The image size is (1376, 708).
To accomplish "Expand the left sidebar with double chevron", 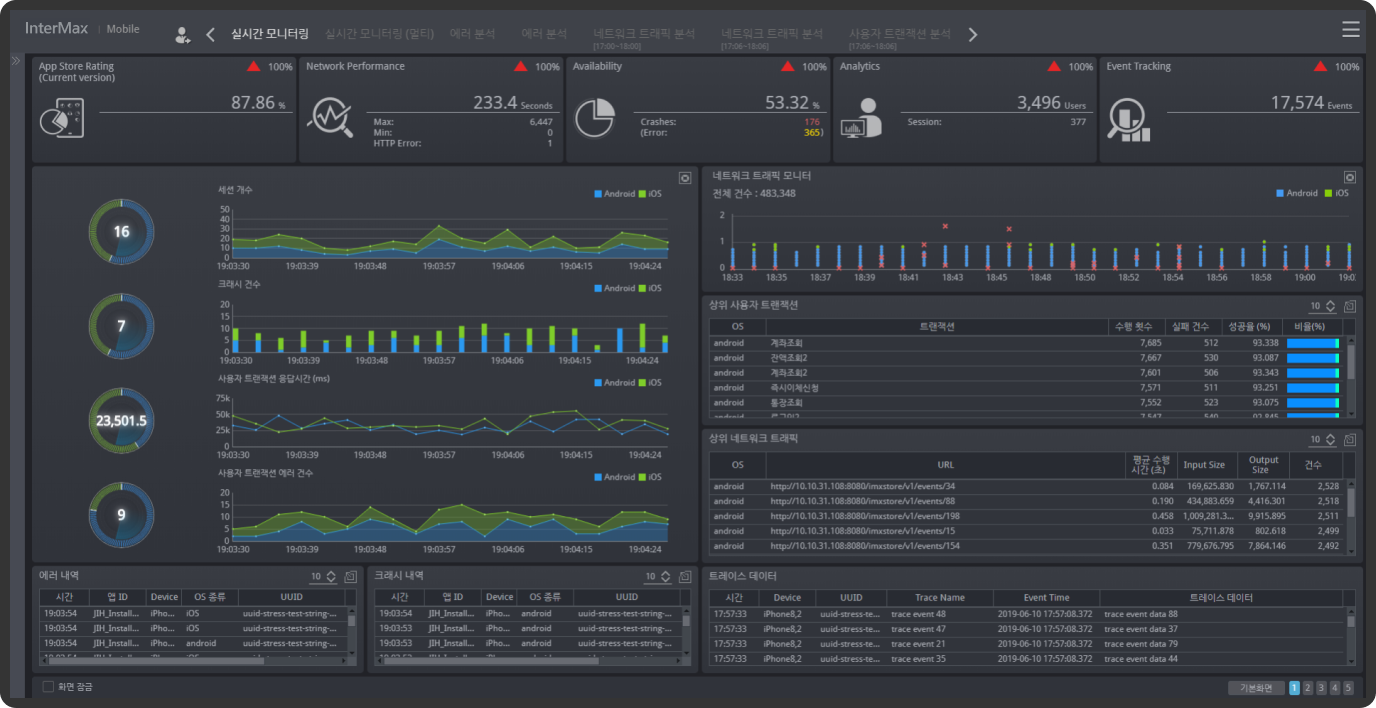I will point(15,61).
